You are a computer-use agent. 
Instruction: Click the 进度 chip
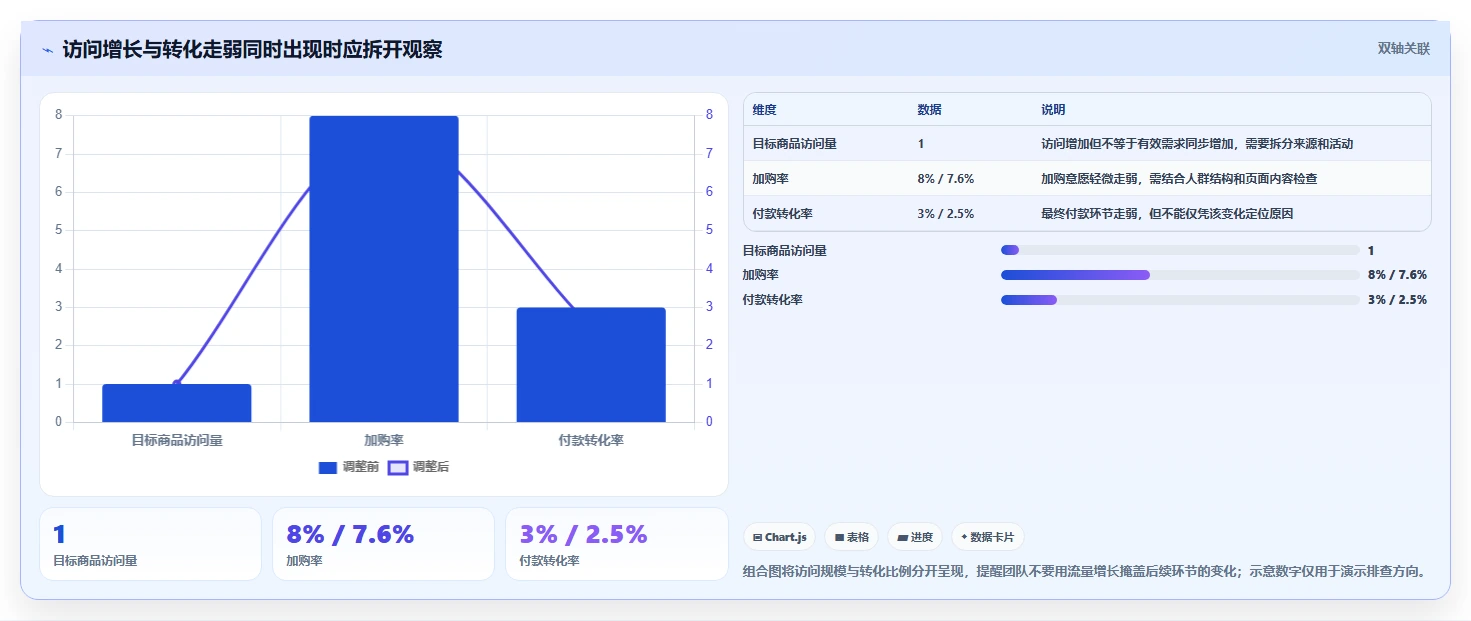pos(915,537)
